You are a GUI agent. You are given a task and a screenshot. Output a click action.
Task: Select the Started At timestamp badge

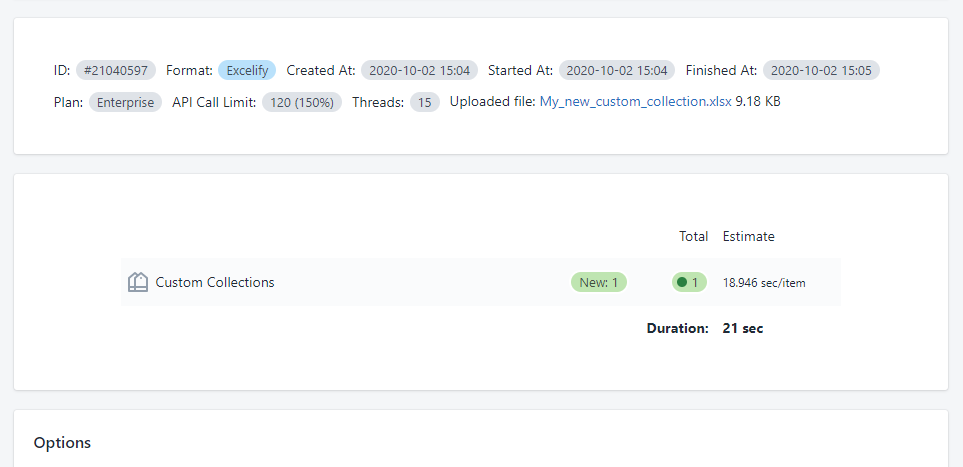[x=617, y=71]
